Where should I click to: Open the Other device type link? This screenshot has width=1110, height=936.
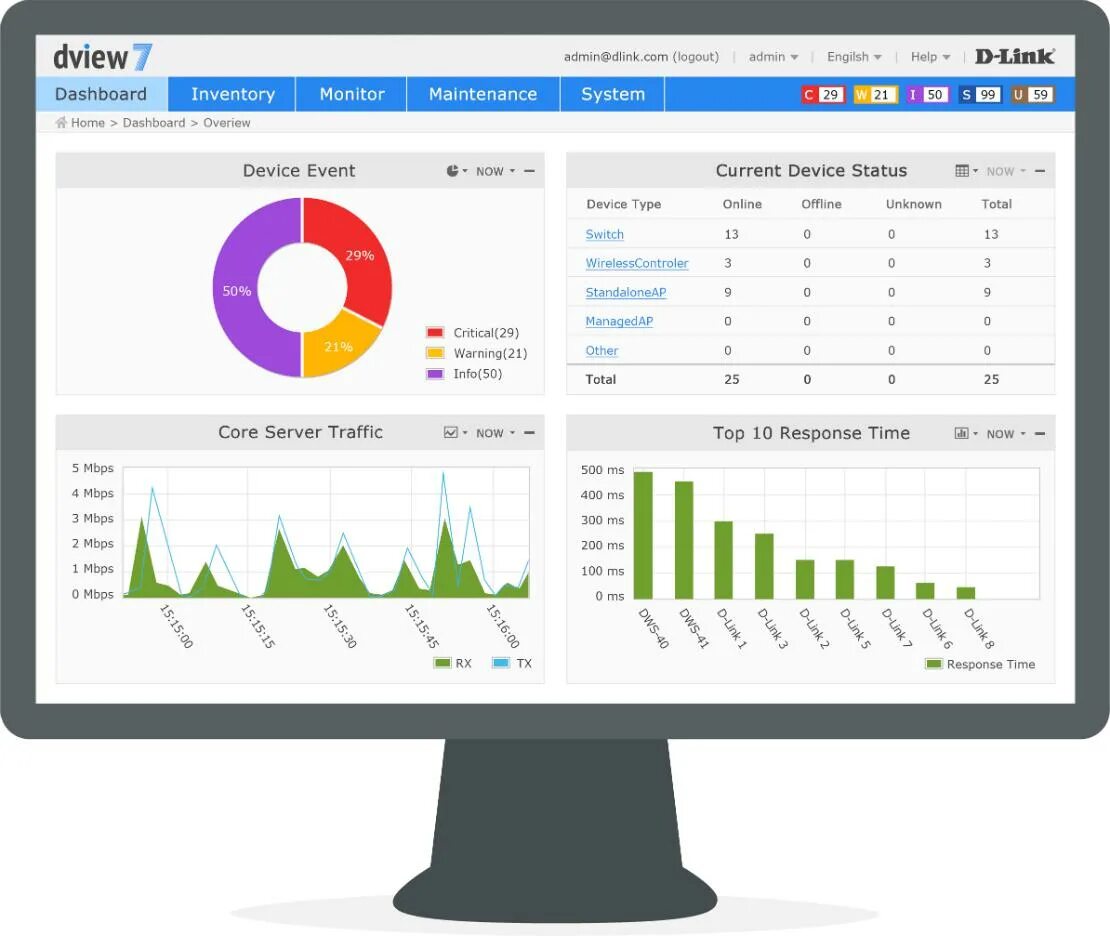point(602,350)
